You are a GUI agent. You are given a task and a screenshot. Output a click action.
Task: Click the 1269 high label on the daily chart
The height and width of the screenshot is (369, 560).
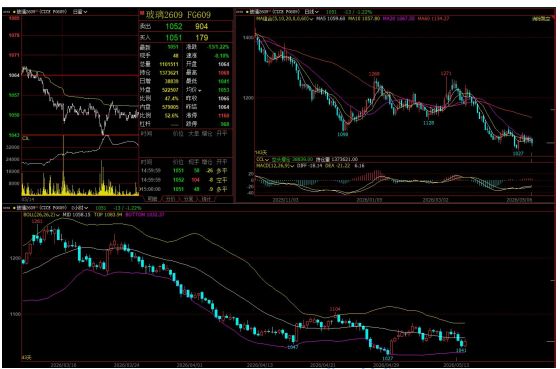click(x=374, y=74)
